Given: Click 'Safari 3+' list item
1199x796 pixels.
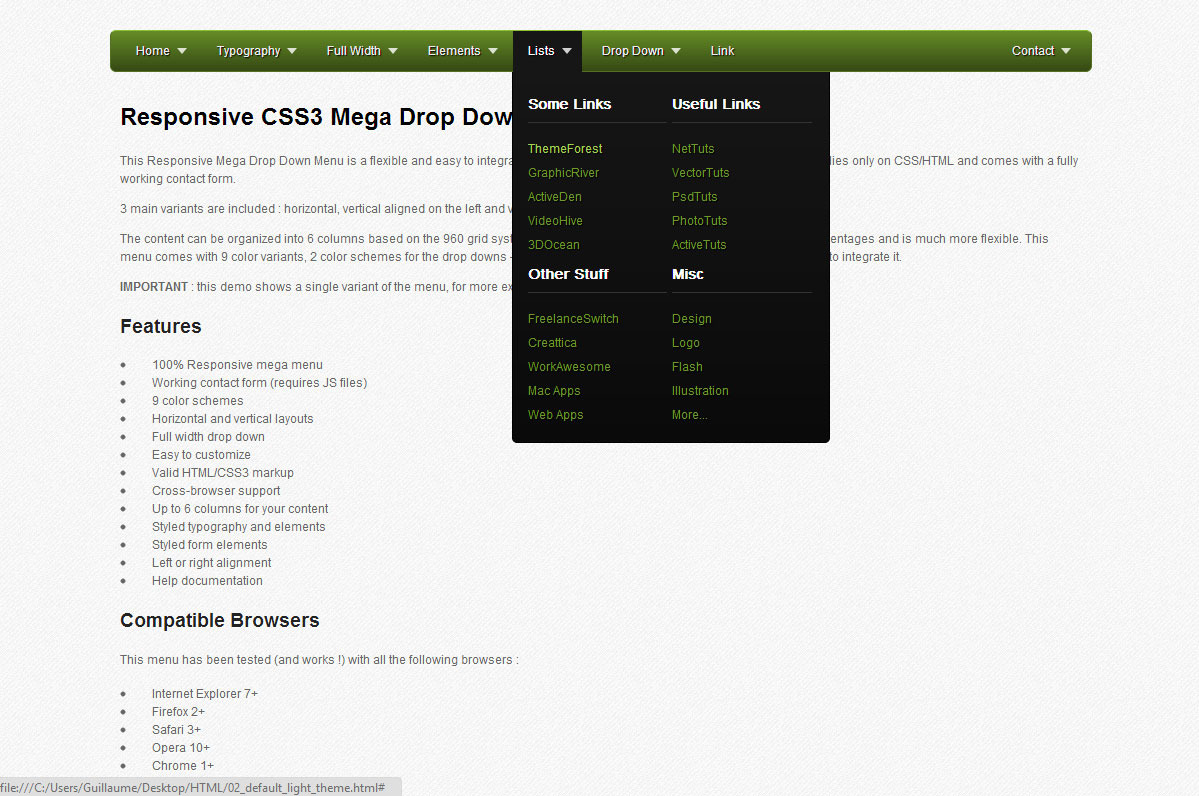Looking at the screenshot, I should 176,729.
